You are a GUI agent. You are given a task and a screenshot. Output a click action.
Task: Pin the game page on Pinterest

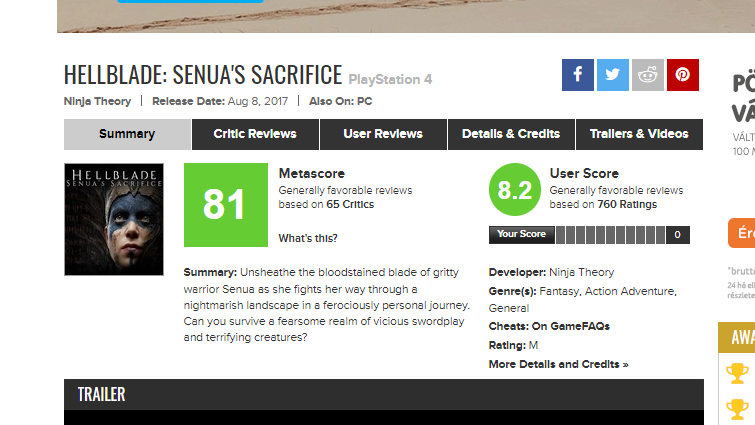[x=683, y=75]
